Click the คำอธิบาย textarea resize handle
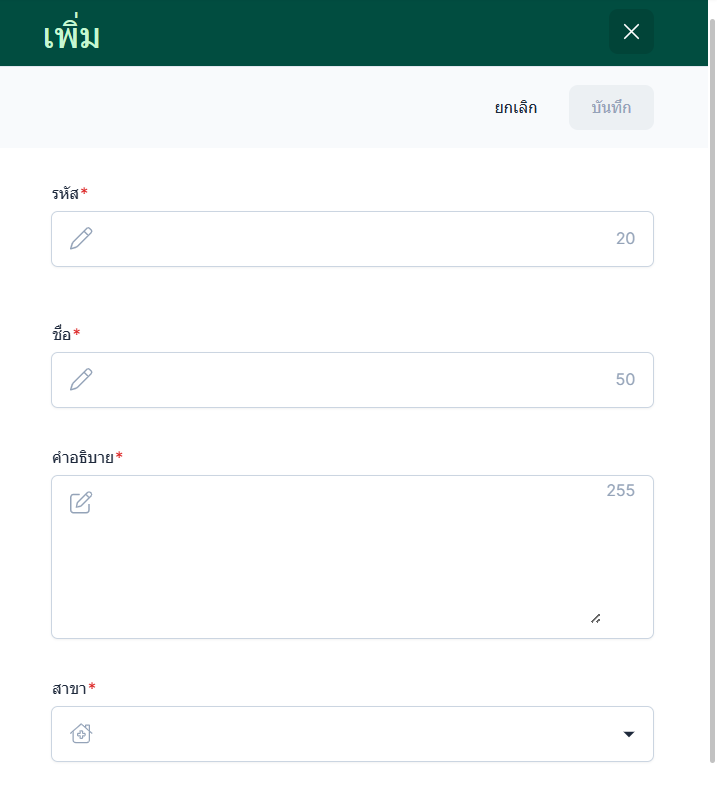The width and height of the screenshot is (717, 790). 595,618
